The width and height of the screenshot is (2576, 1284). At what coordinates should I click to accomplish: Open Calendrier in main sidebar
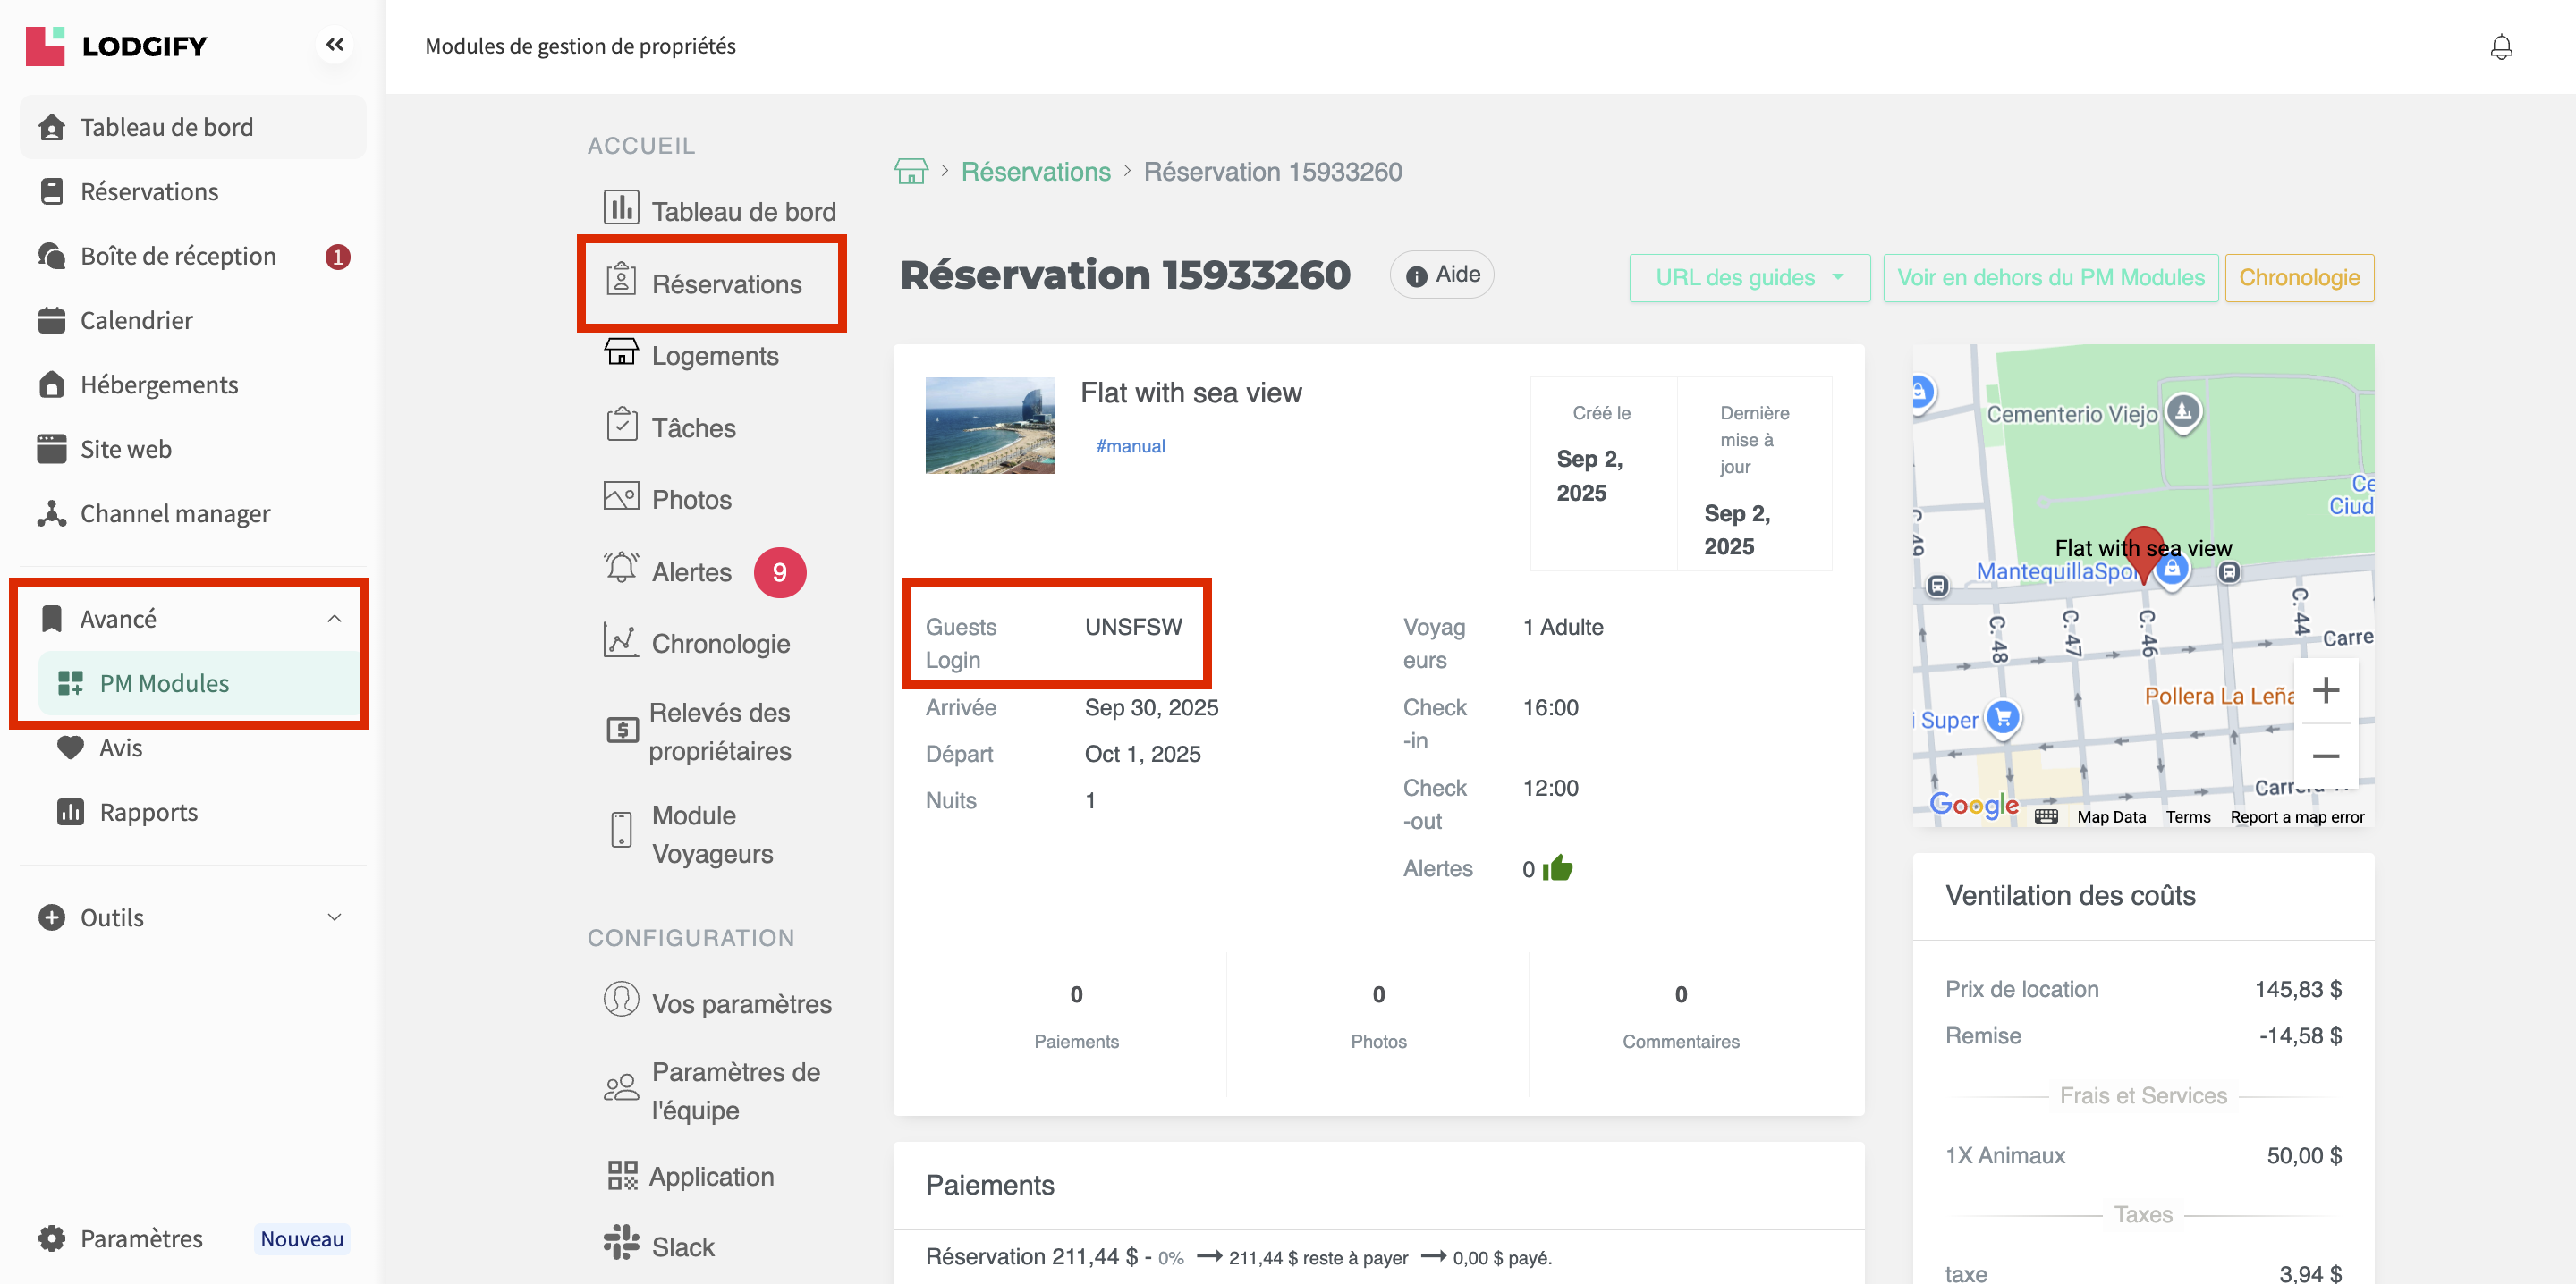pos(136,320)
